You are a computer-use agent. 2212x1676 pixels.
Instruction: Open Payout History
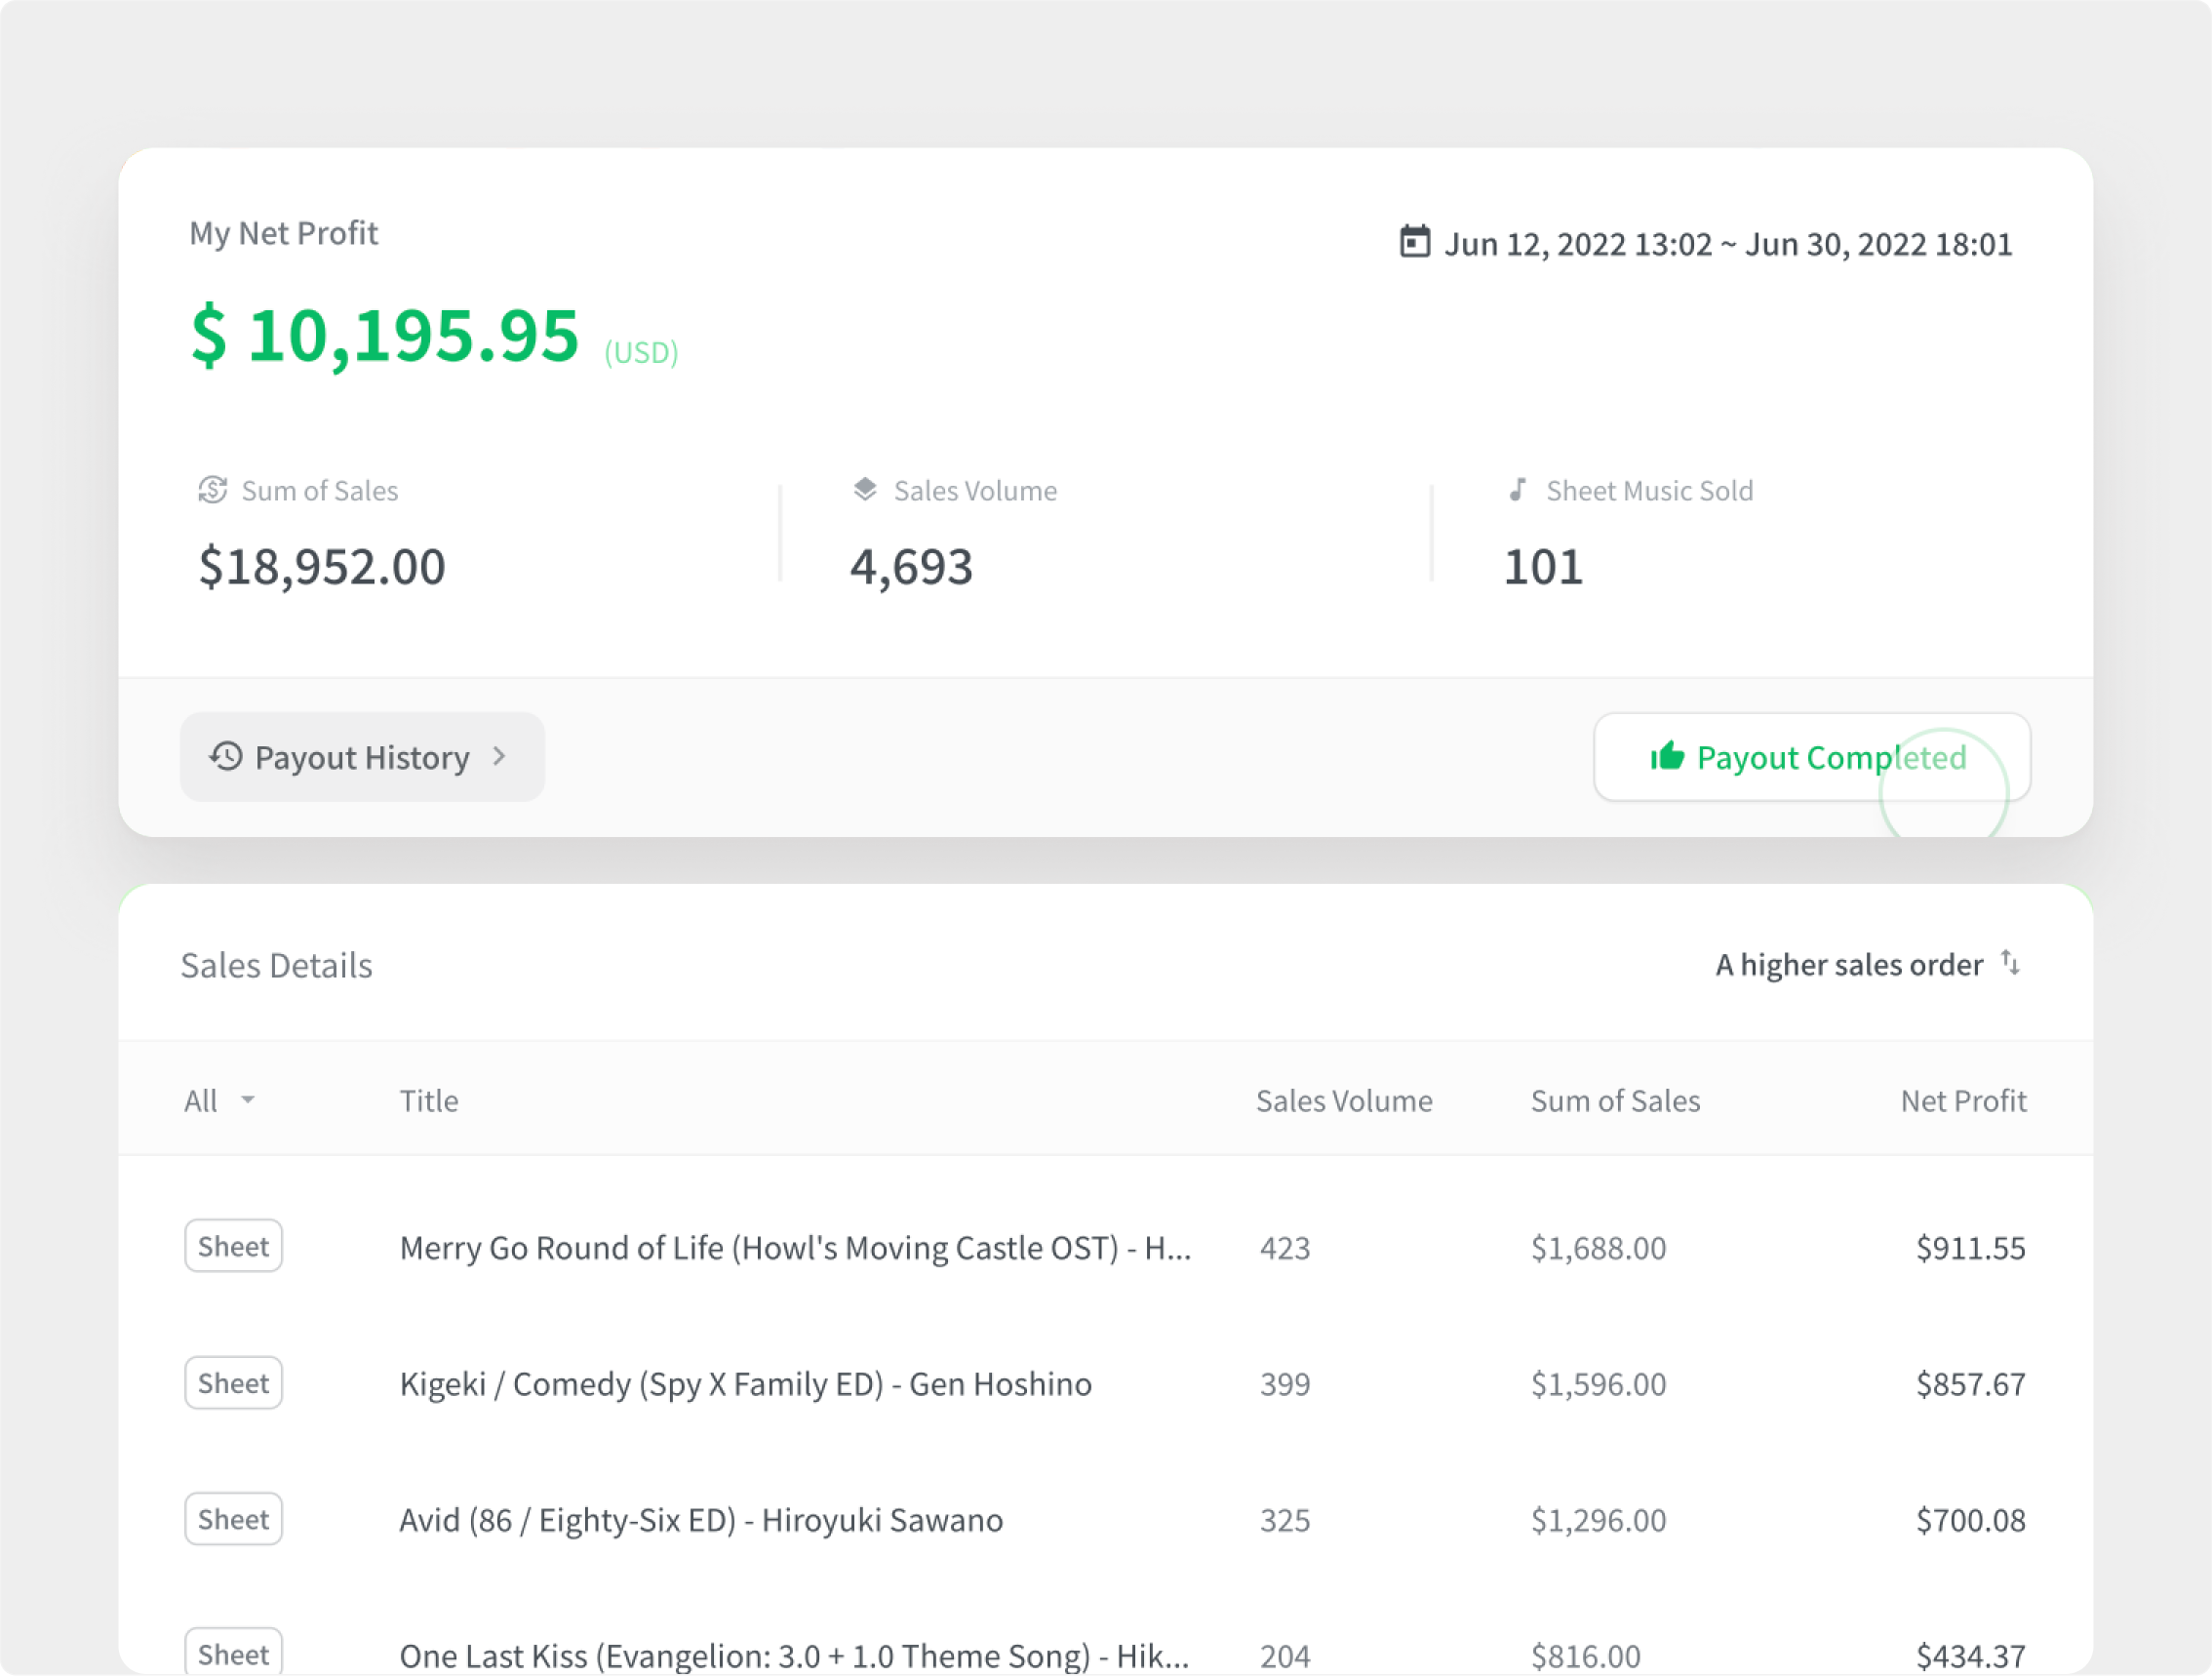pyautogui.click(x=361, y=757)
